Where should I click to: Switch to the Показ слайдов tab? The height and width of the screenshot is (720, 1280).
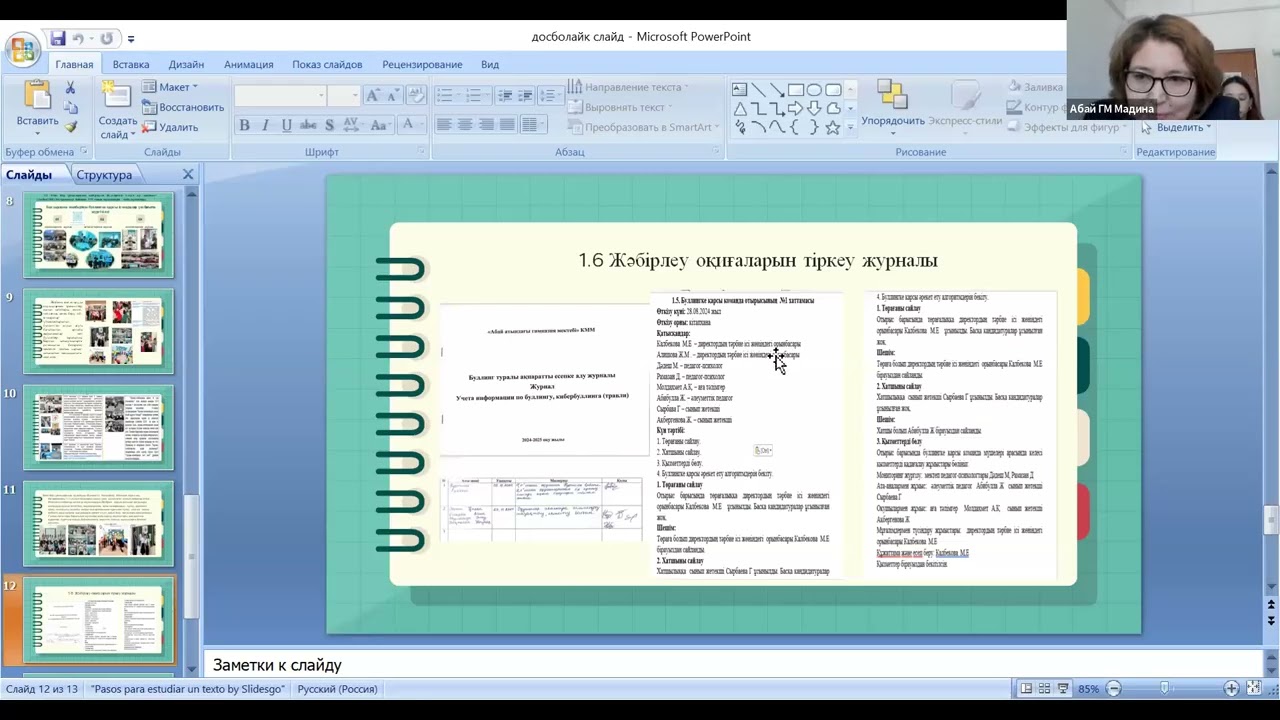click(327, 64)
